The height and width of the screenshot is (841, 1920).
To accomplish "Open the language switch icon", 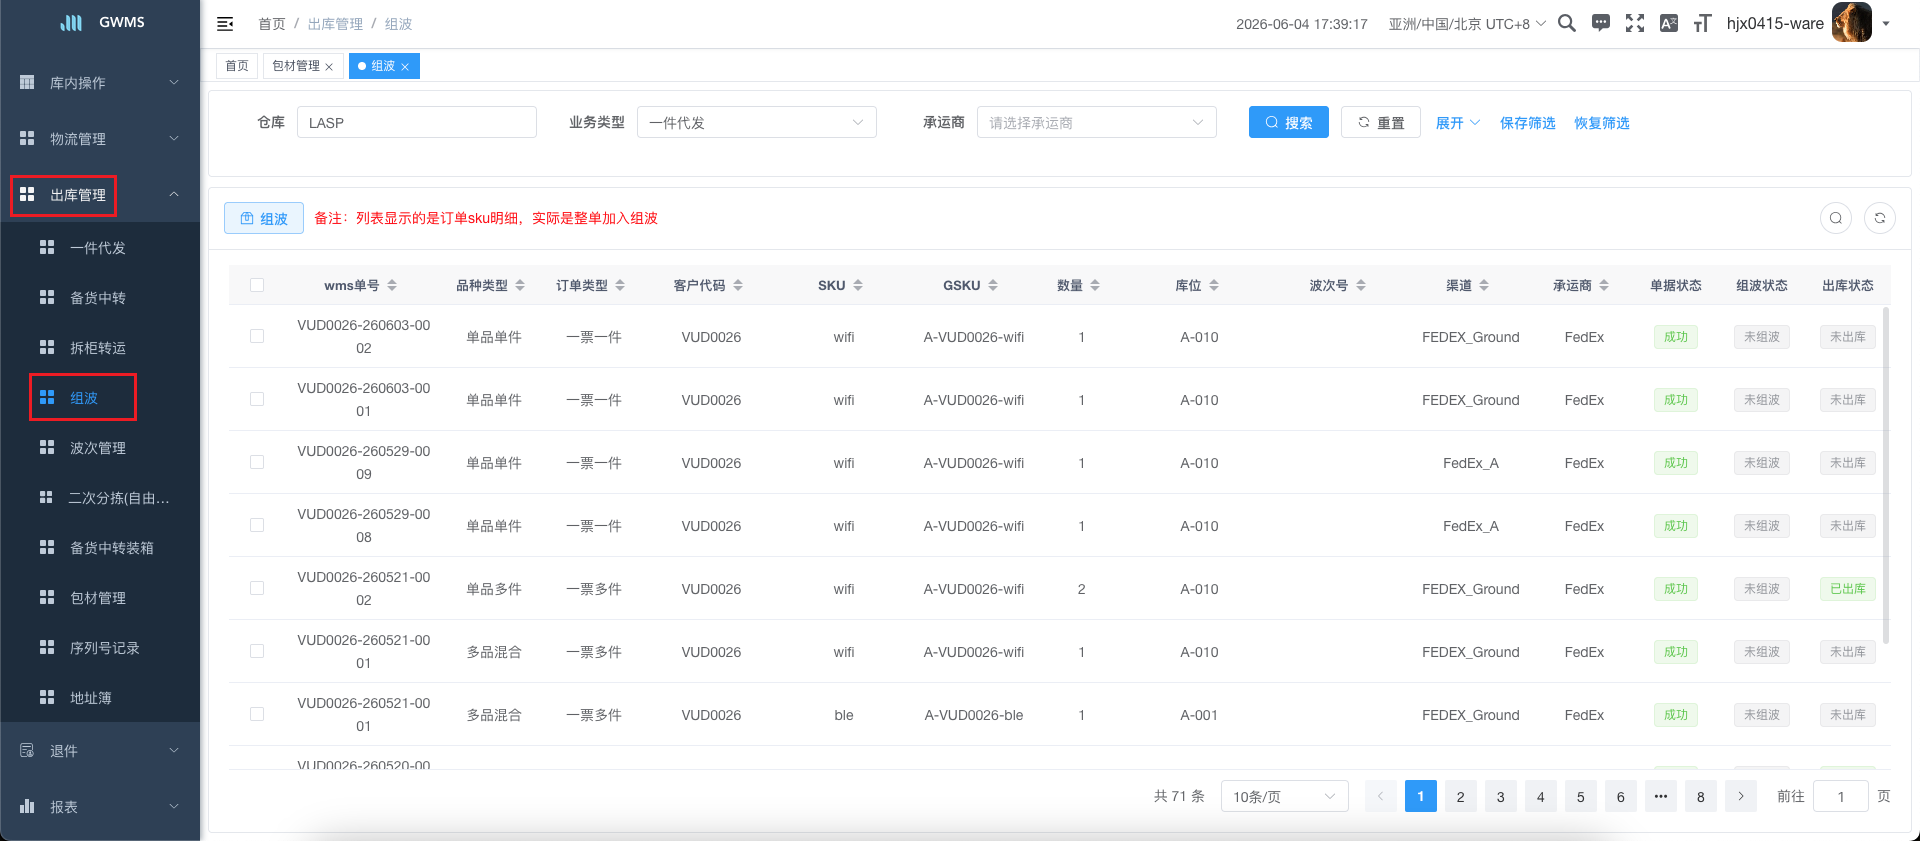I will (1669, 23).
